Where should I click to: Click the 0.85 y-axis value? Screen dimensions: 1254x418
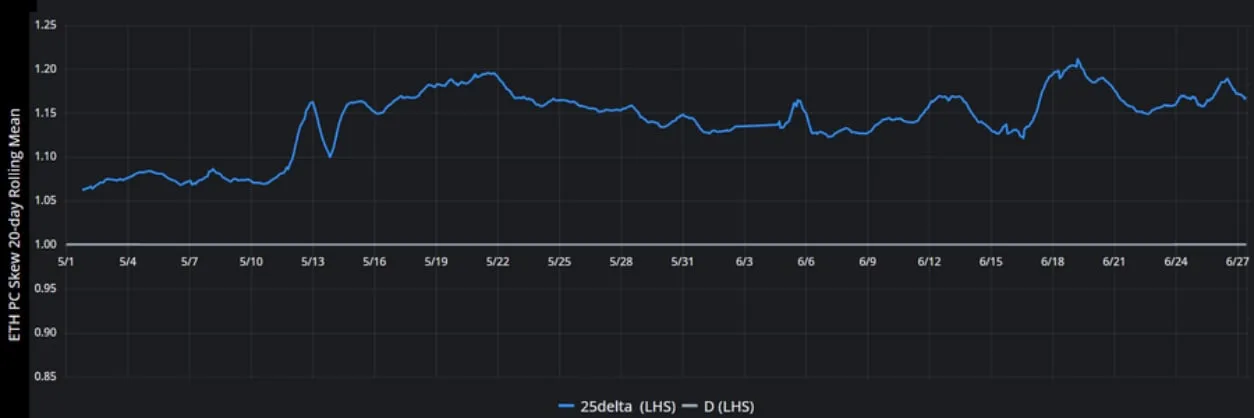(x=45, y=377)
